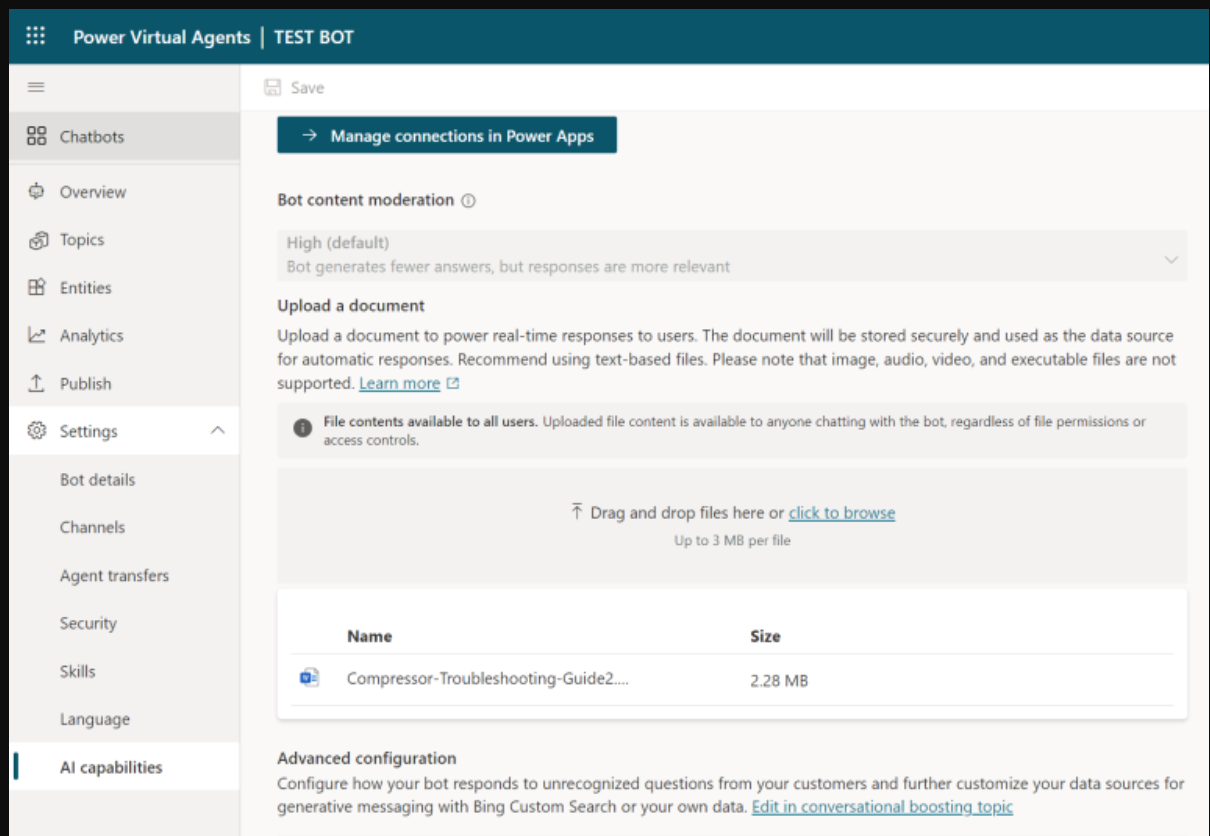Open the app launcher waffle icon
The width and height of the screenshot is (1210, 836).
click(x=36, y=37)
